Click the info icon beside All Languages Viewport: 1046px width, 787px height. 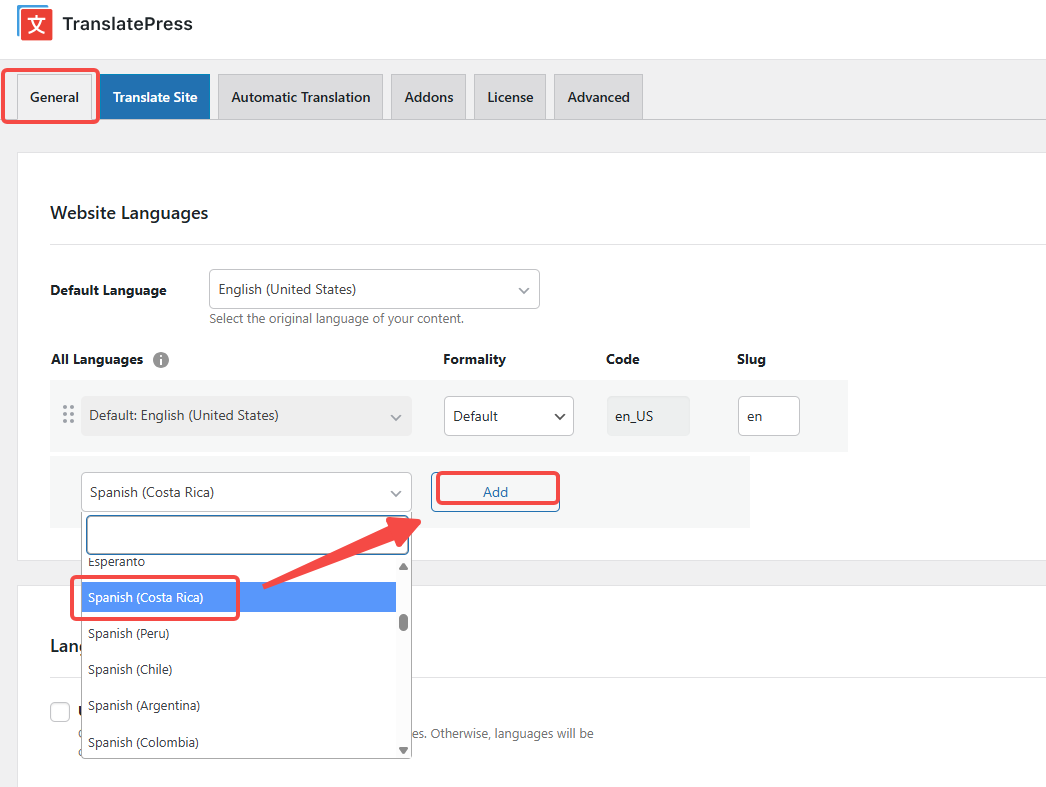pyautogui.click(x=161, y=360)
